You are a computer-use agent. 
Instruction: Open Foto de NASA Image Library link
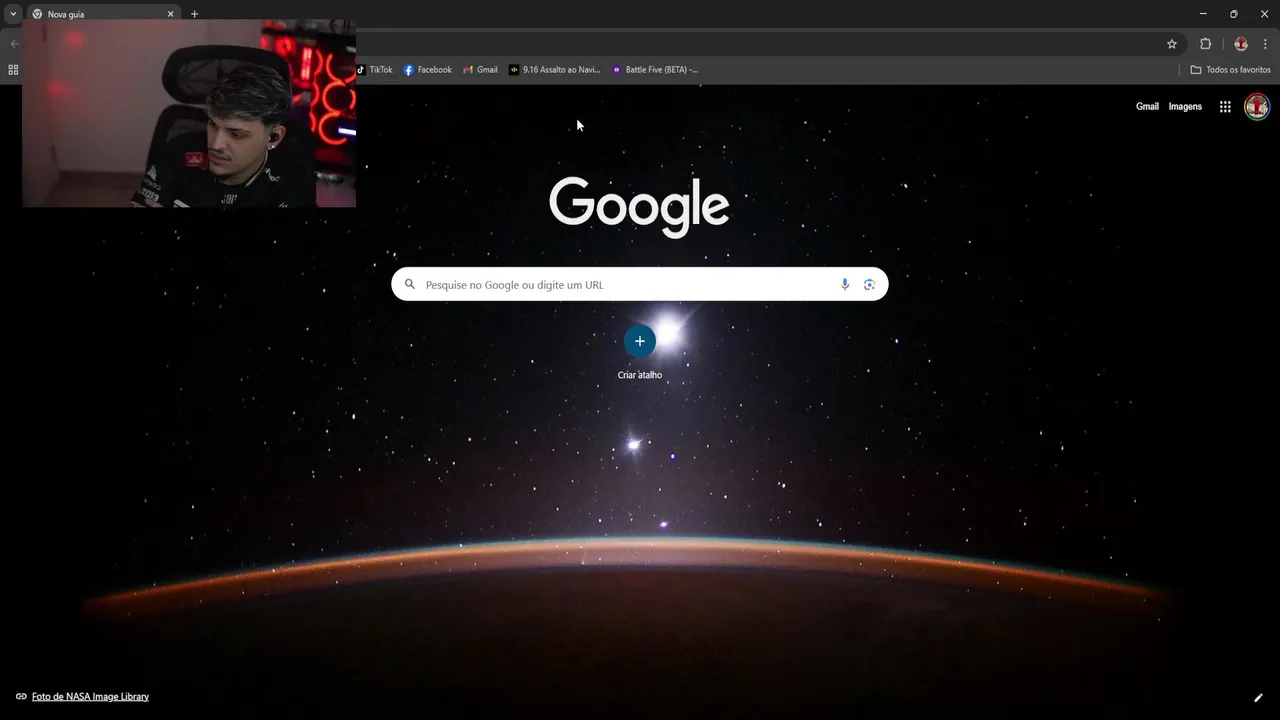(90, 697)
